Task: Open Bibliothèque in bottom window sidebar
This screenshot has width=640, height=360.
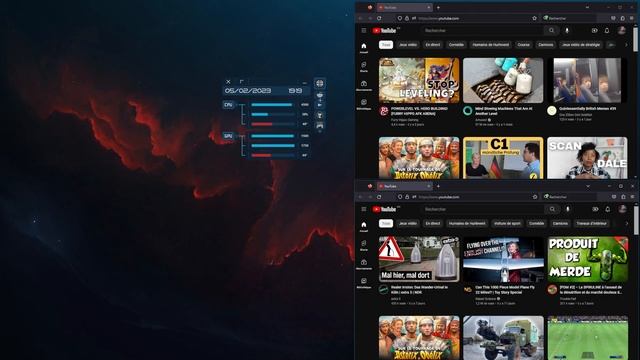Action: coord(364,283)
